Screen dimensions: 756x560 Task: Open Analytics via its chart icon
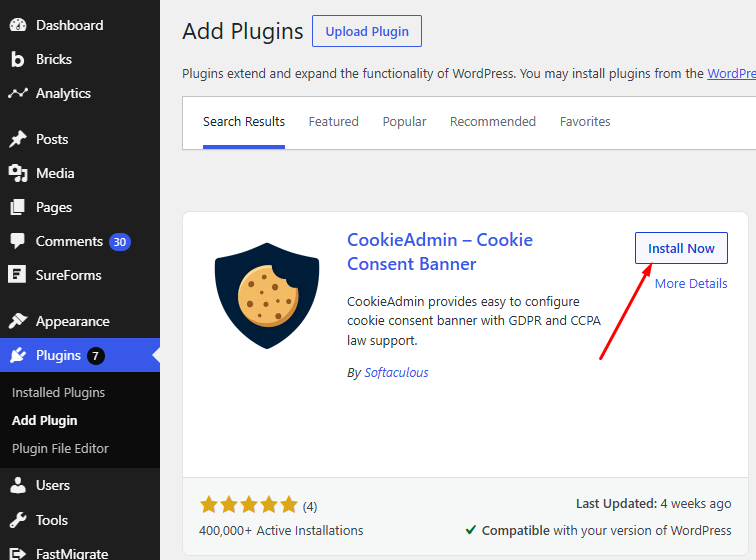pyautogui.click(x=18, y=93)
